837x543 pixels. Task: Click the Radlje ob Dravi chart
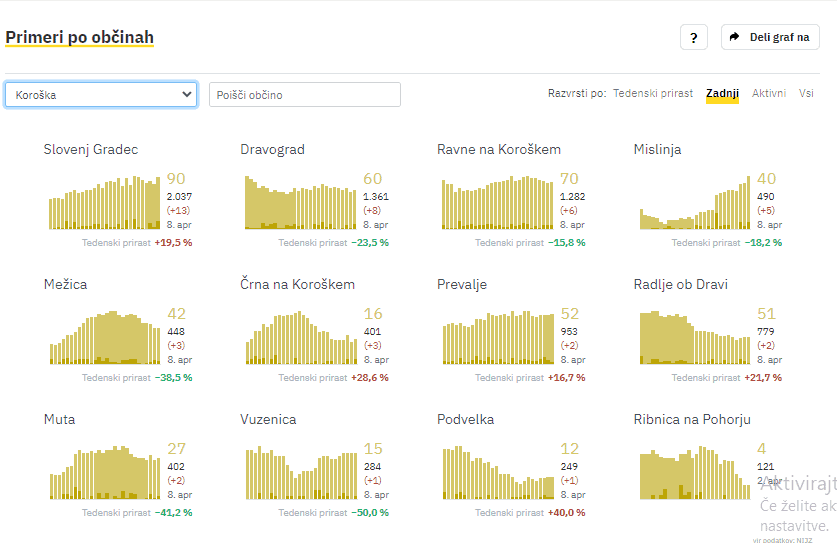[694, 338]
